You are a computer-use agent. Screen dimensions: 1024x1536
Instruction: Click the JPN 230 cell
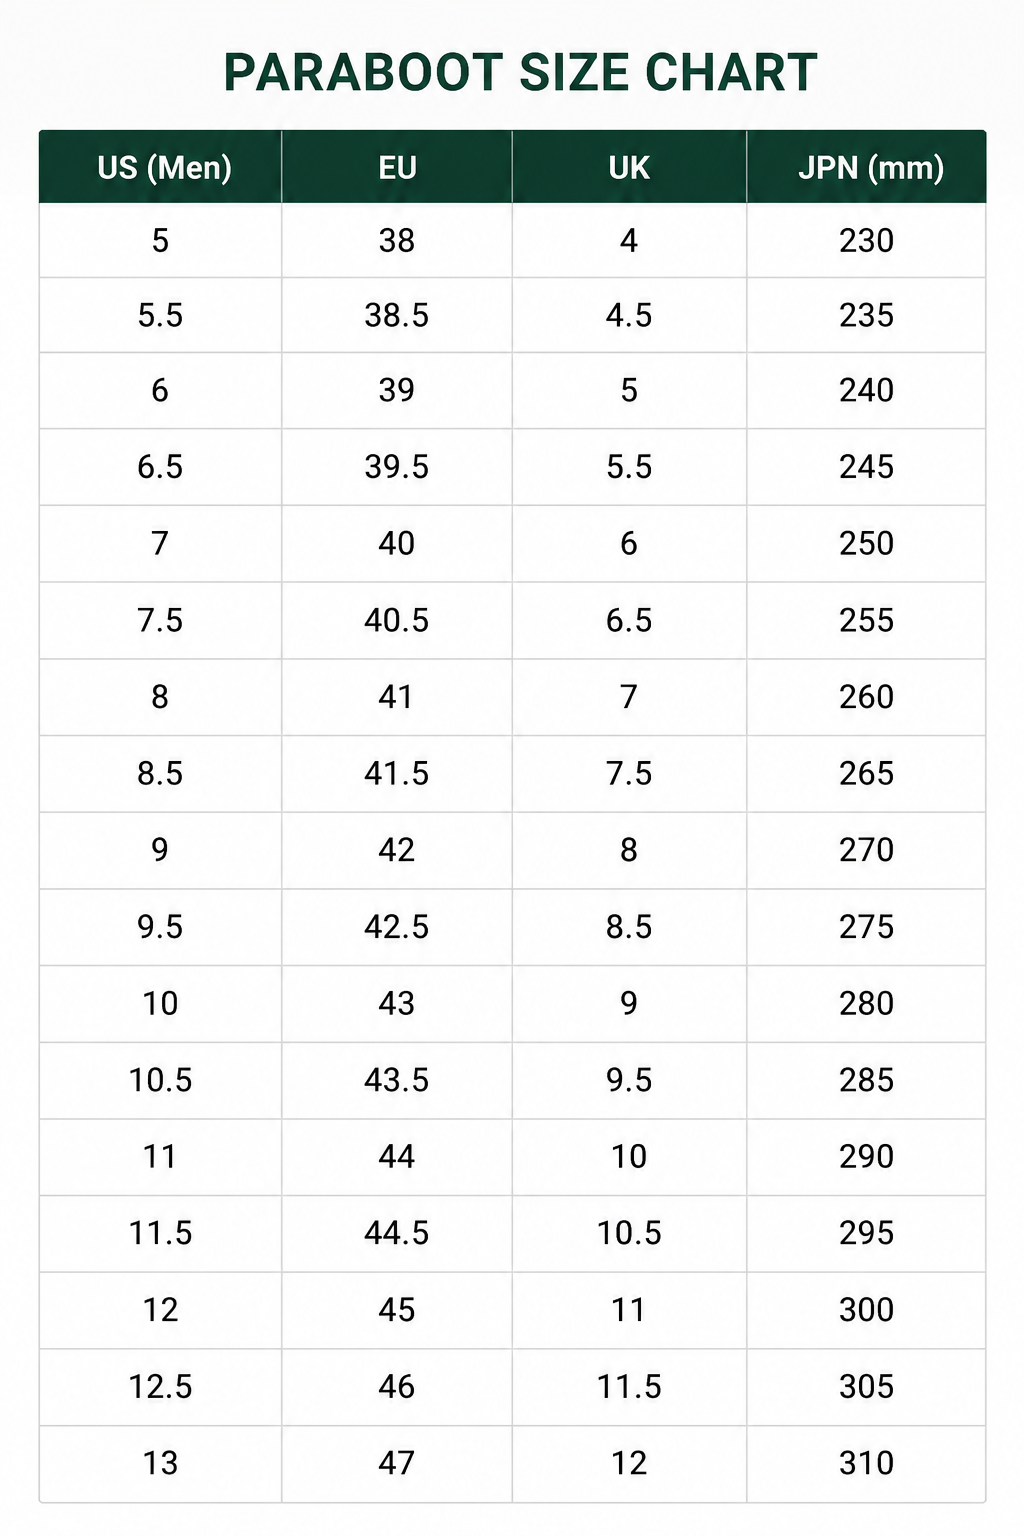click(x=867, y=240)
